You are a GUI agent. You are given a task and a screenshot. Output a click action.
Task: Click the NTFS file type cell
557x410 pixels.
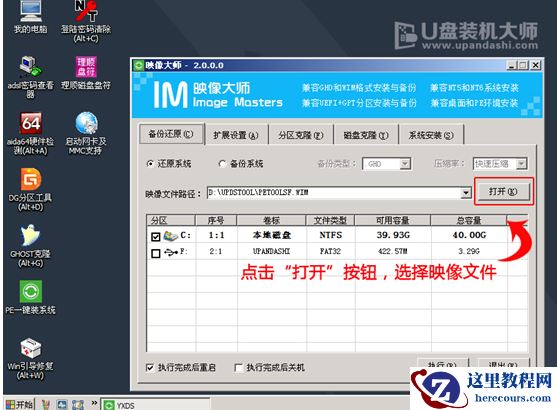331,235
